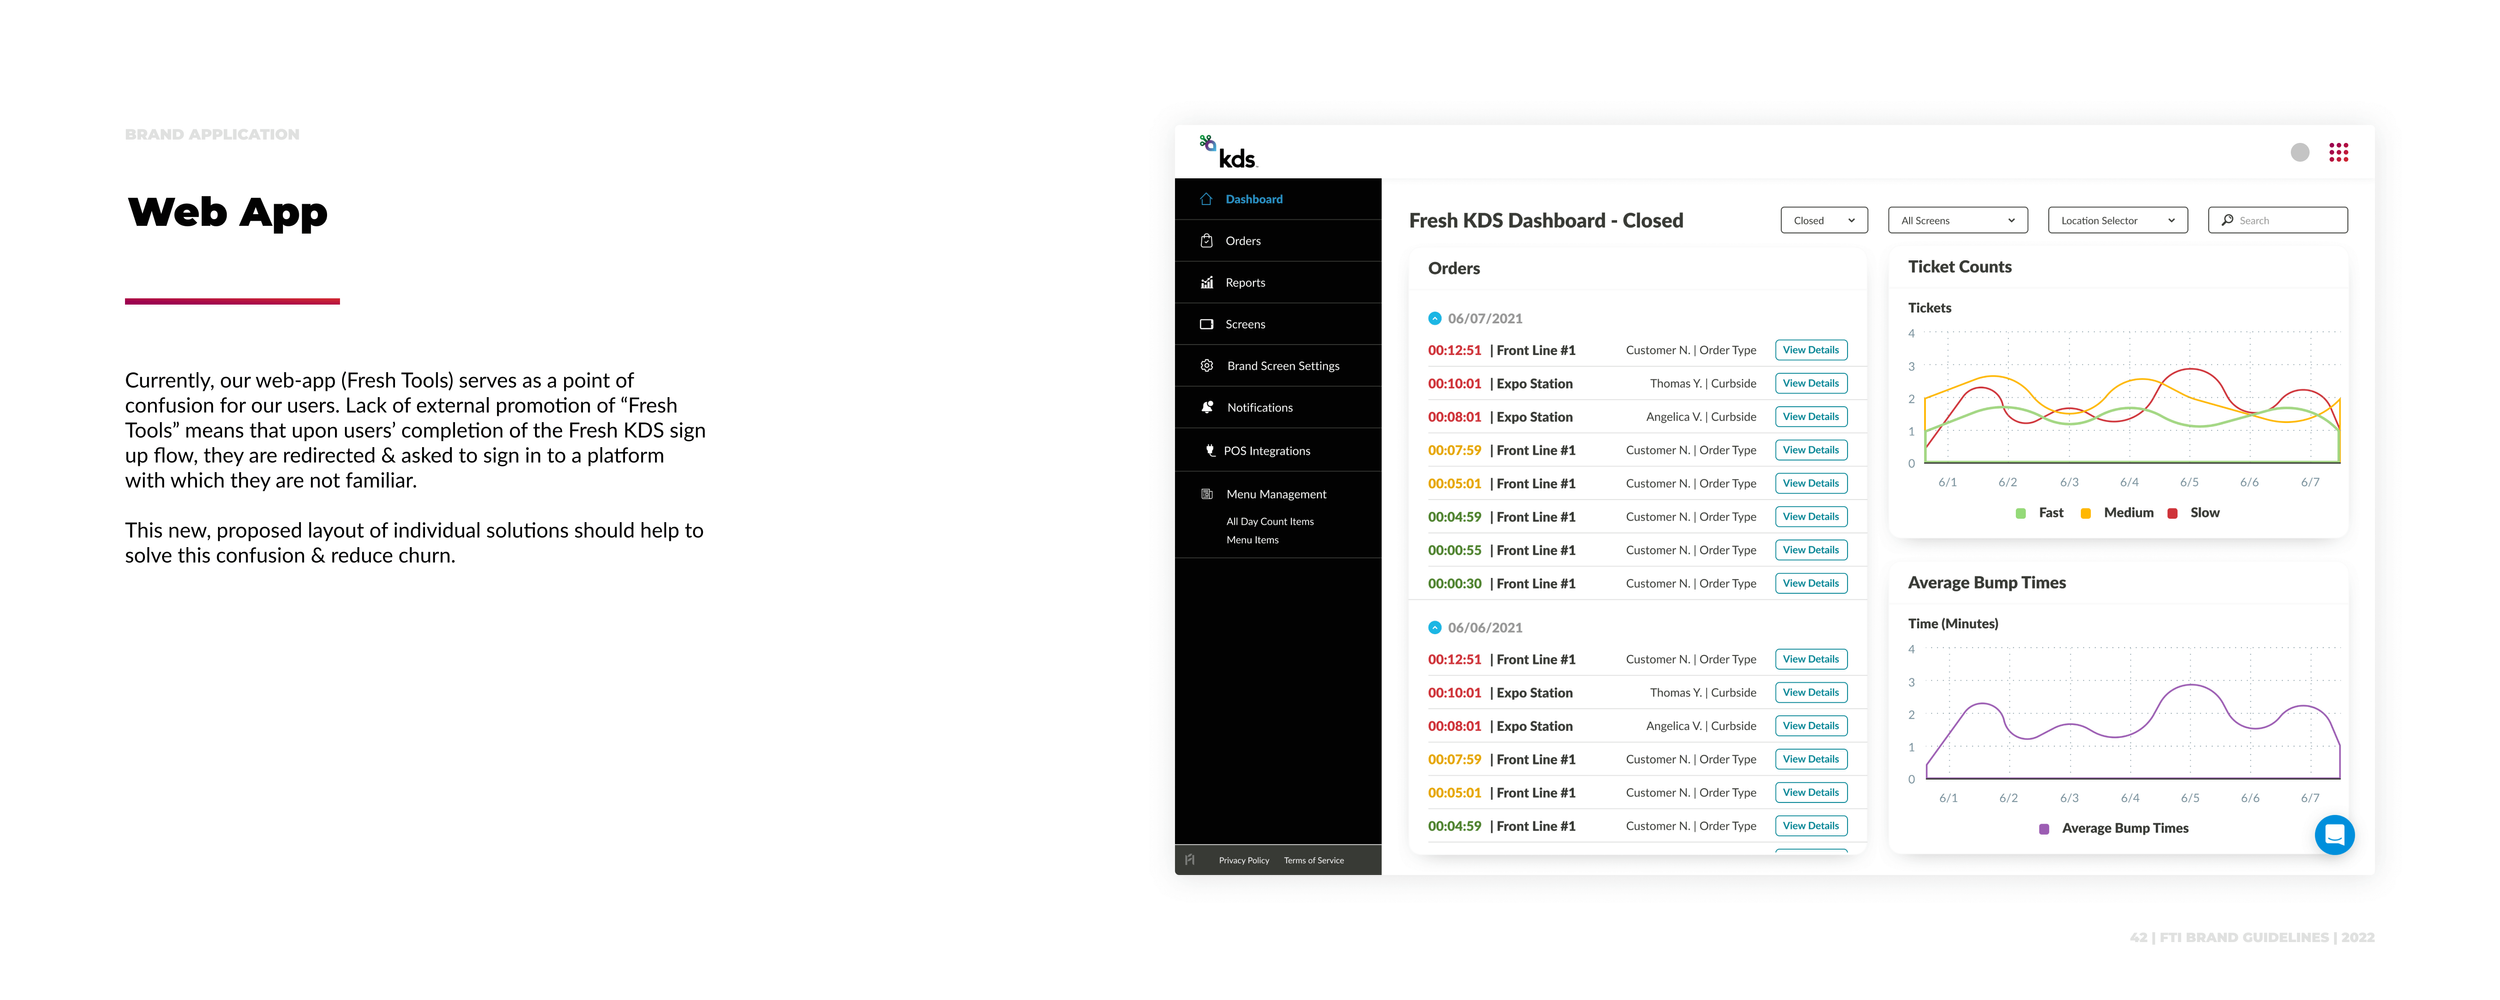Open the Location Selector dropdown
The image size is (2500, 1000).
[2117, 220]
